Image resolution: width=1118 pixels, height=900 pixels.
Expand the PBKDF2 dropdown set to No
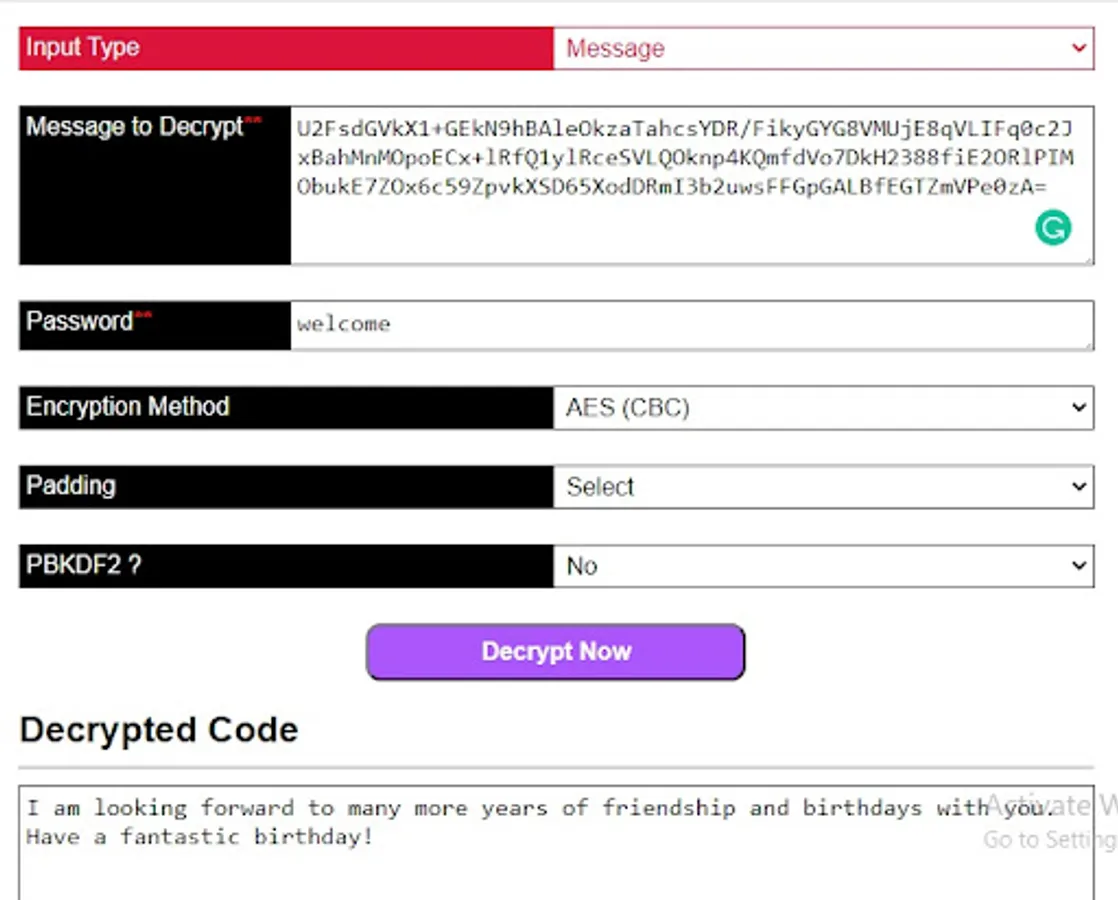pos(823,566)
